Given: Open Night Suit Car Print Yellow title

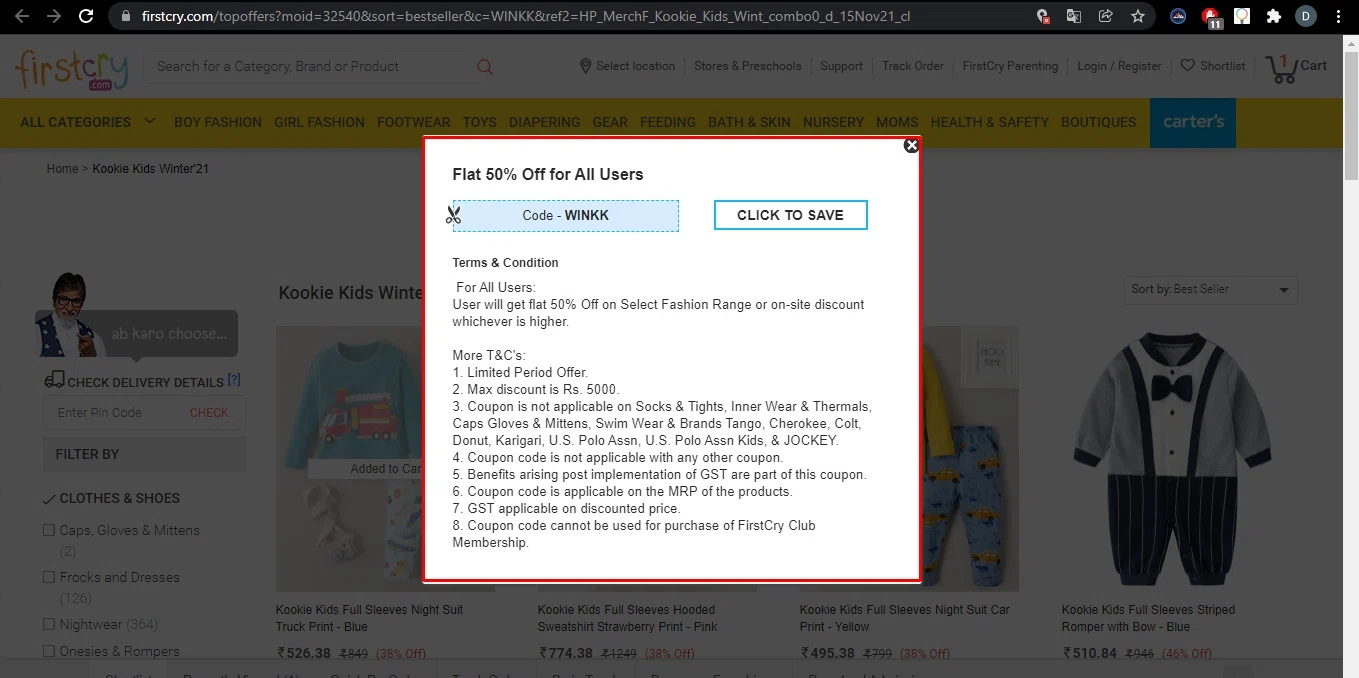Looking at the screenshot, I should pyautogui.click(x=905, y=618).
